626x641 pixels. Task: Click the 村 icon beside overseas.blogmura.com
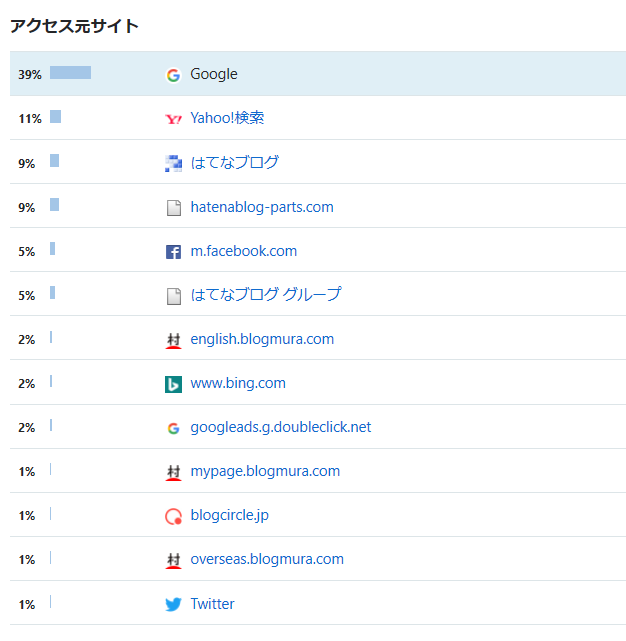coord(173,560)
